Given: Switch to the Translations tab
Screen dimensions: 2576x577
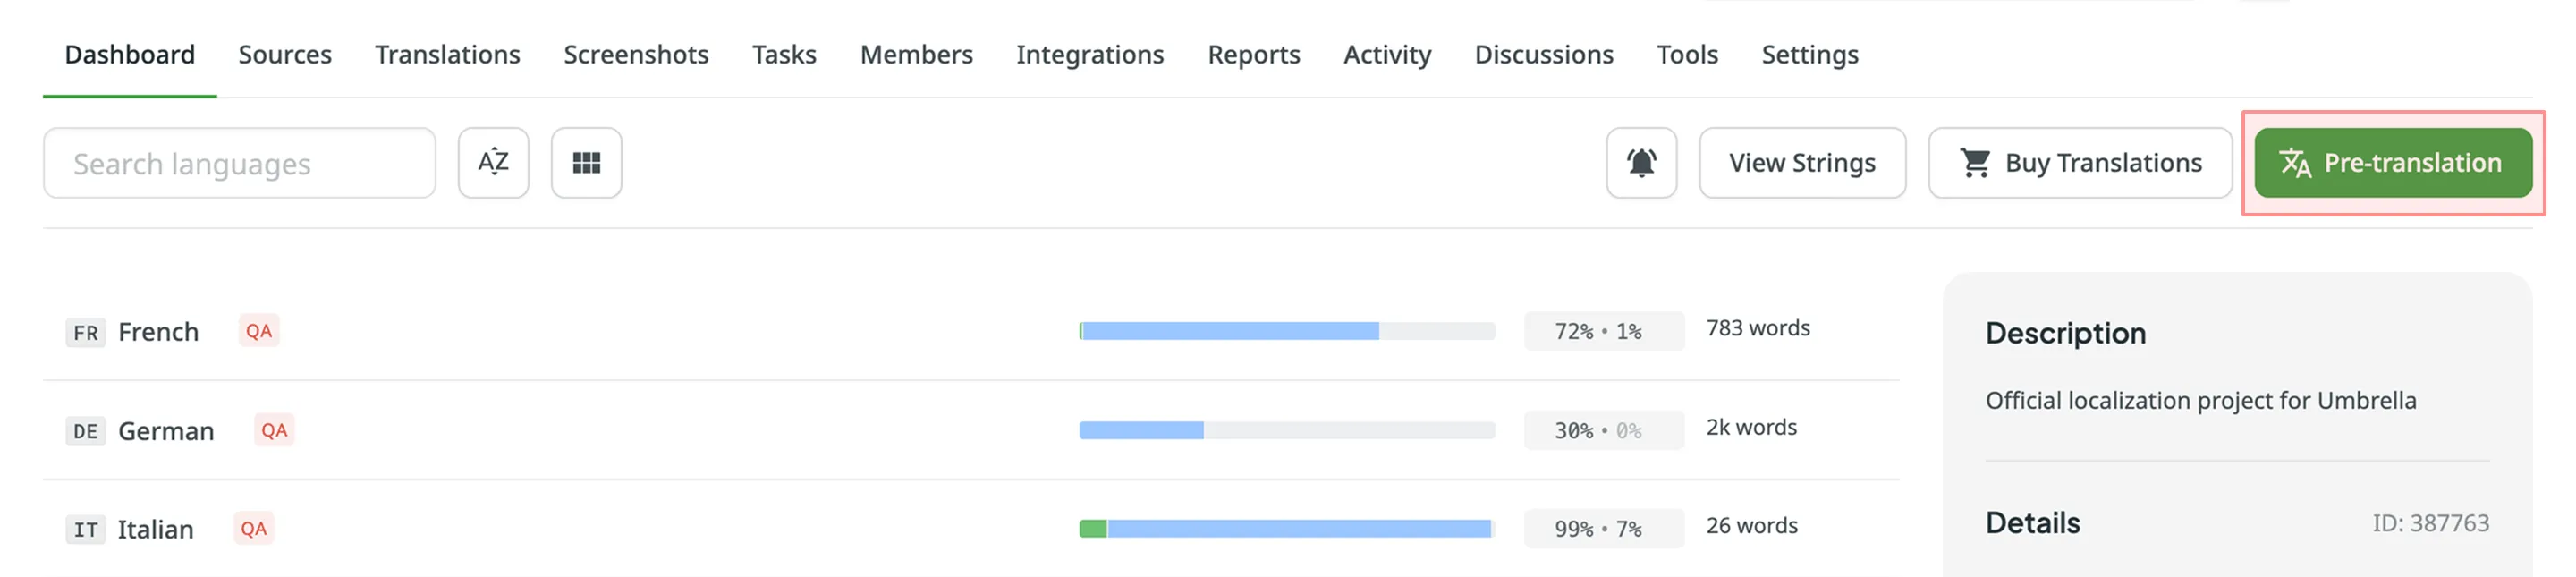Looking at the screenshot, I should coord(447,54).
